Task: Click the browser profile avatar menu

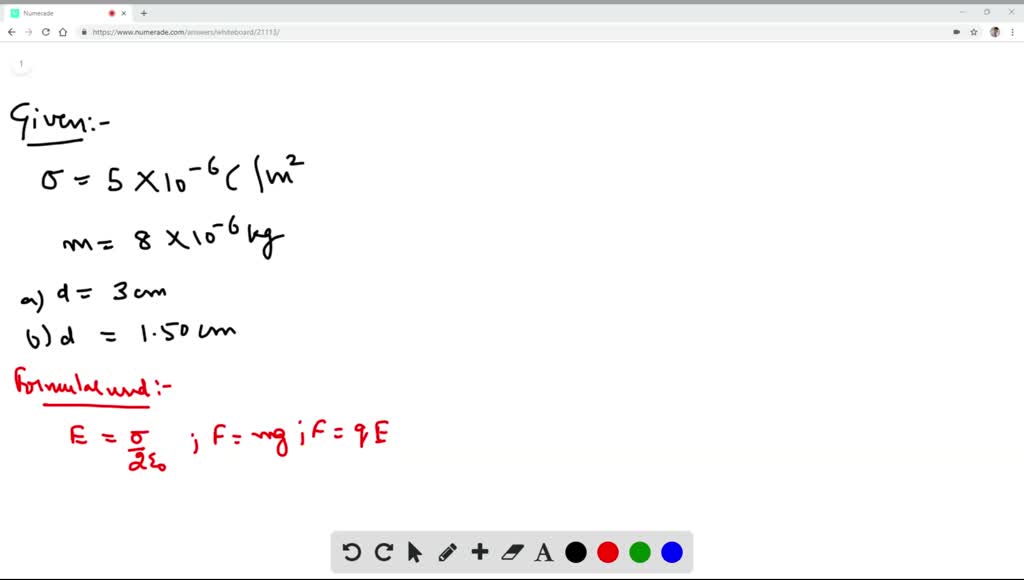Action: [x=993, y=31]
